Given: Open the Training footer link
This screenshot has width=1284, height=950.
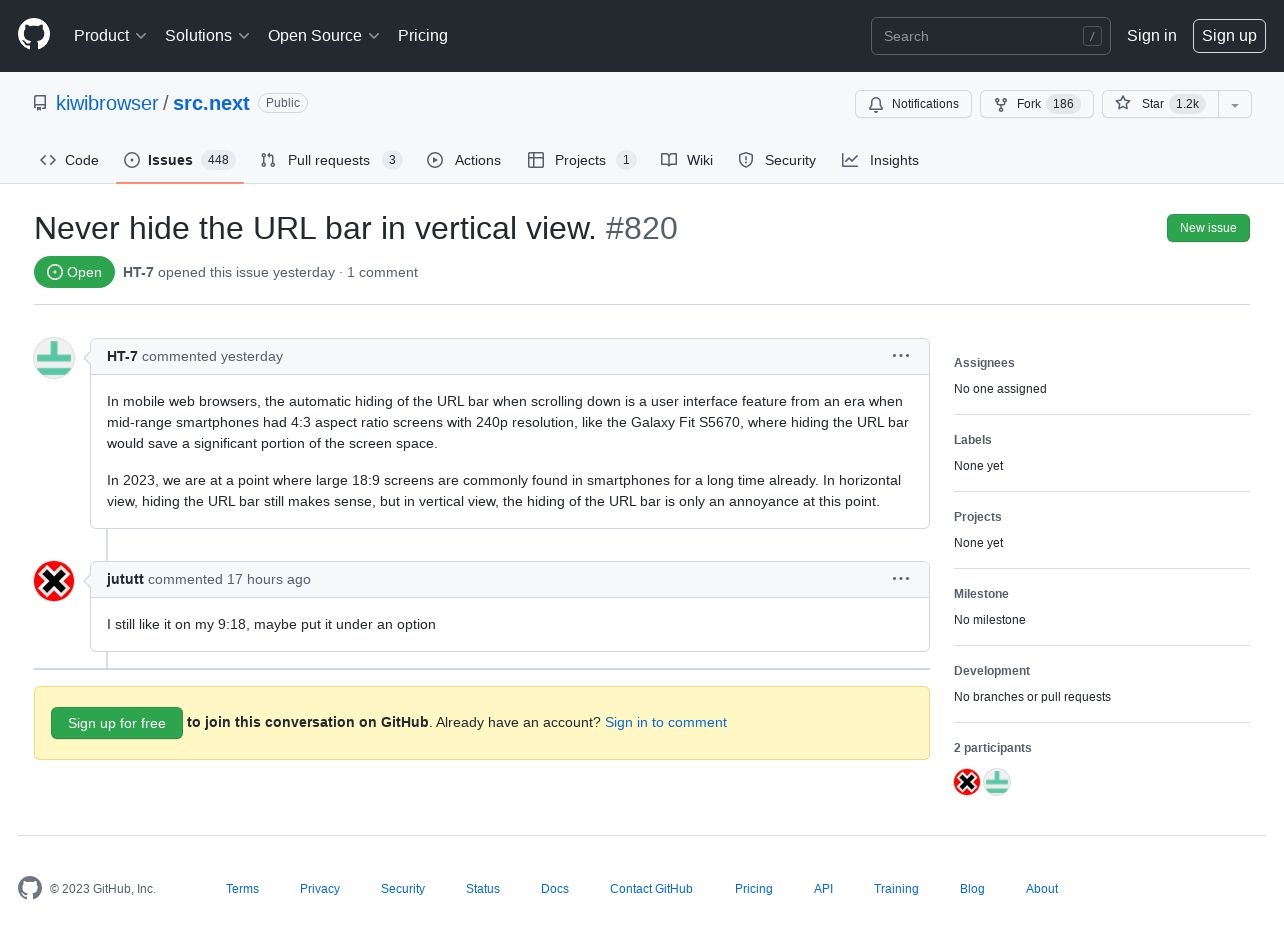Looking at the screenshot, I should coord(896,889).
